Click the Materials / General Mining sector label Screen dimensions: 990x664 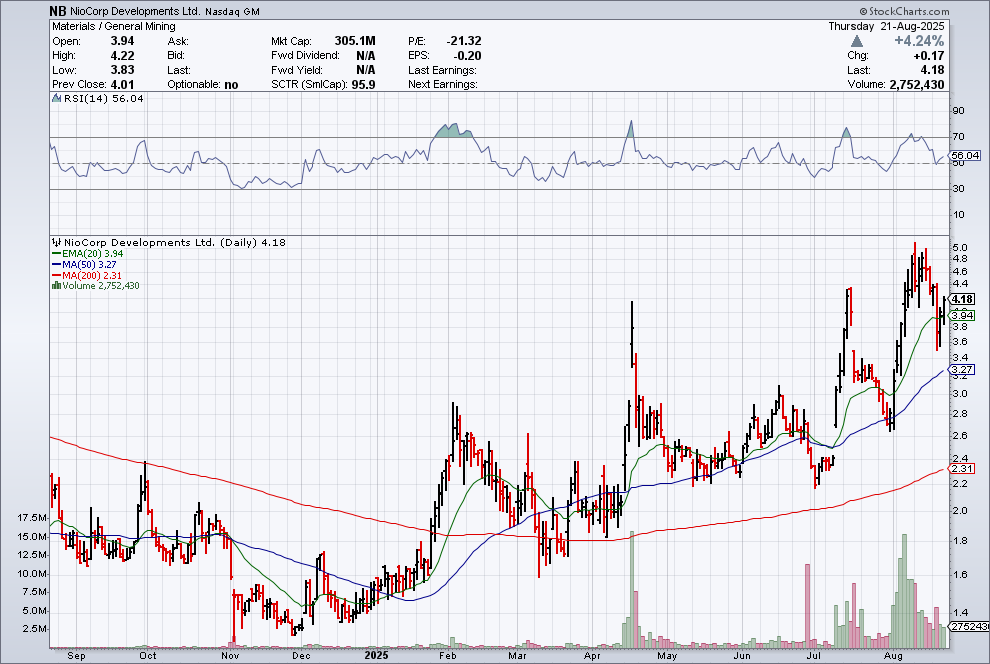pyautogui.click(x=114, y=27)
